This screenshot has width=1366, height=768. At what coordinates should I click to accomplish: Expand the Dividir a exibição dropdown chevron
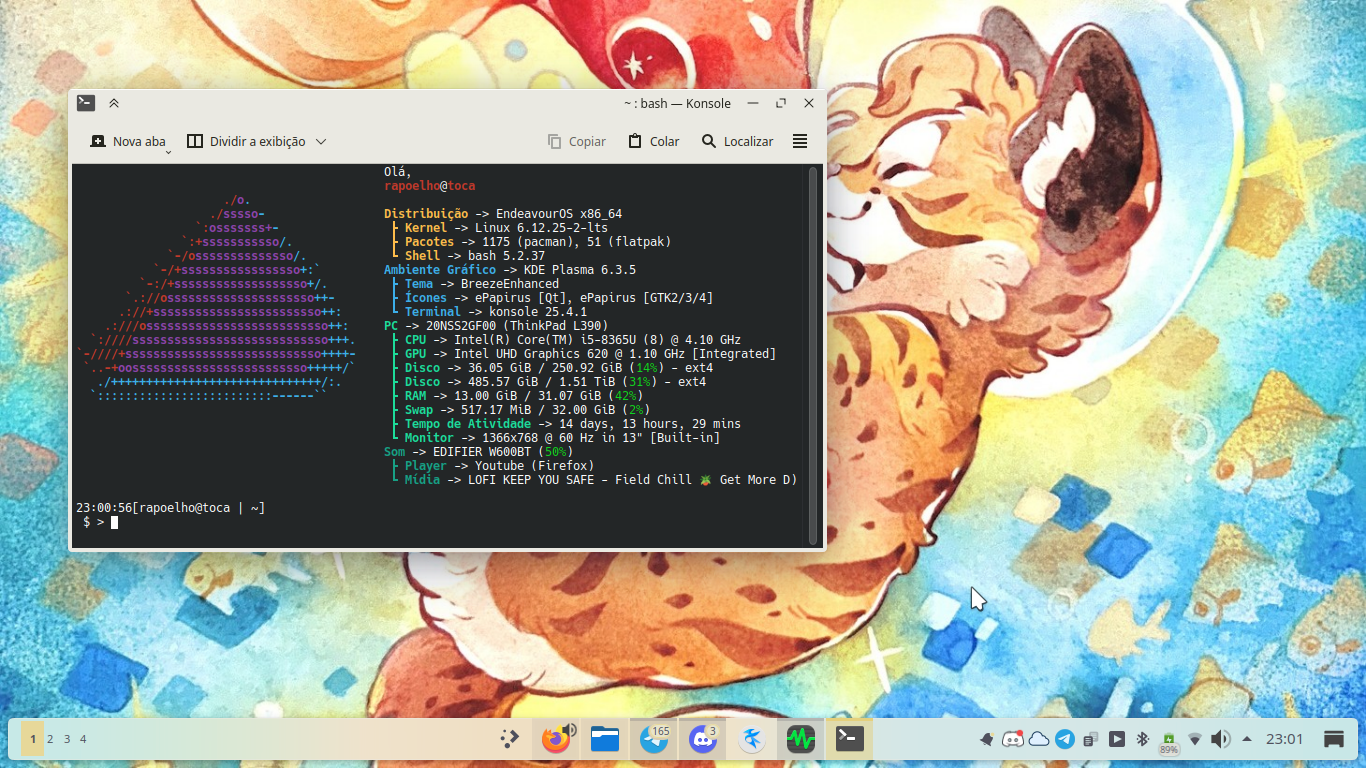click(x=321, y=141)
